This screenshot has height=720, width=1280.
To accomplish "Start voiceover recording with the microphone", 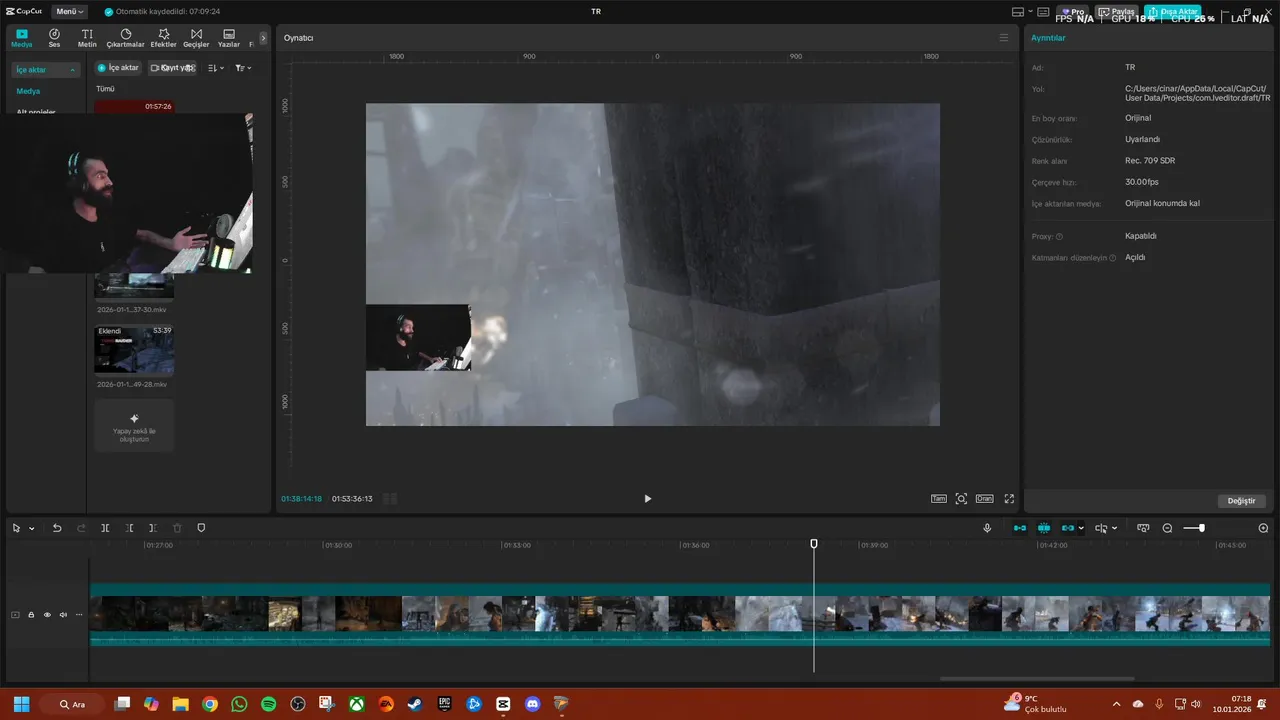I will (x=987, y=528).
